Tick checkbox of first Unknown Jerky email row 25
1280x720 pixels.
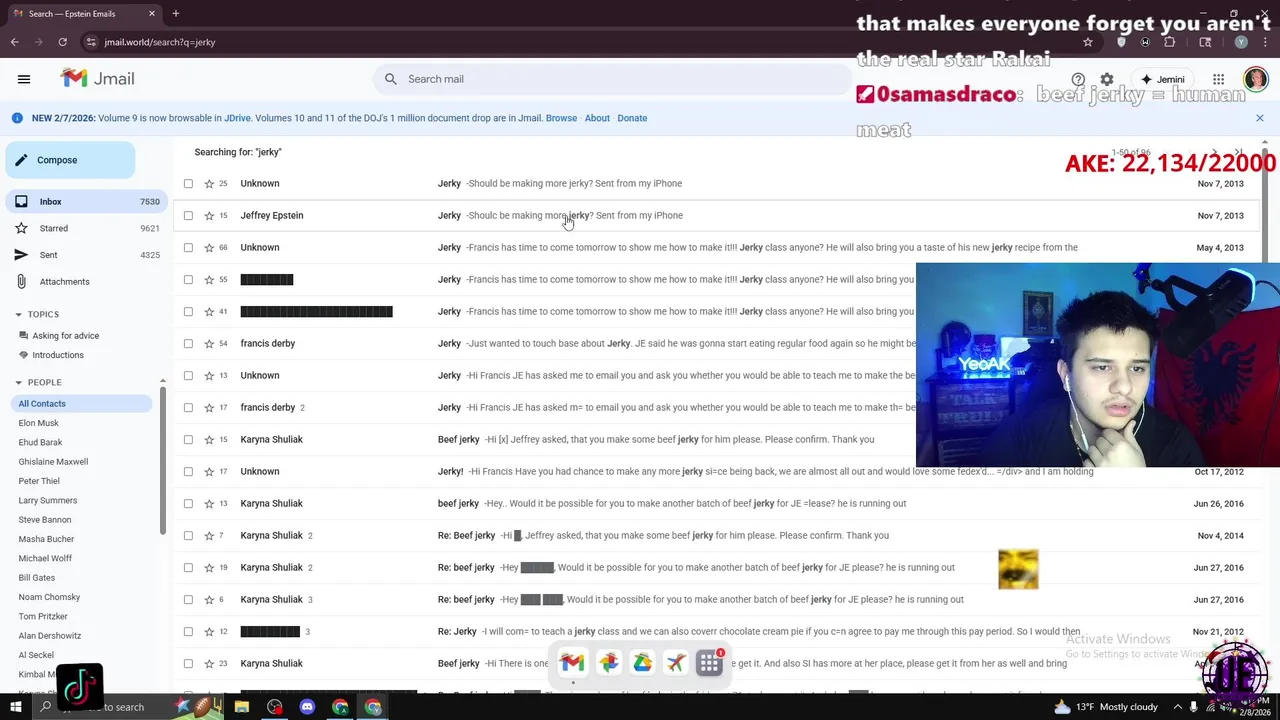click(188, 183)
